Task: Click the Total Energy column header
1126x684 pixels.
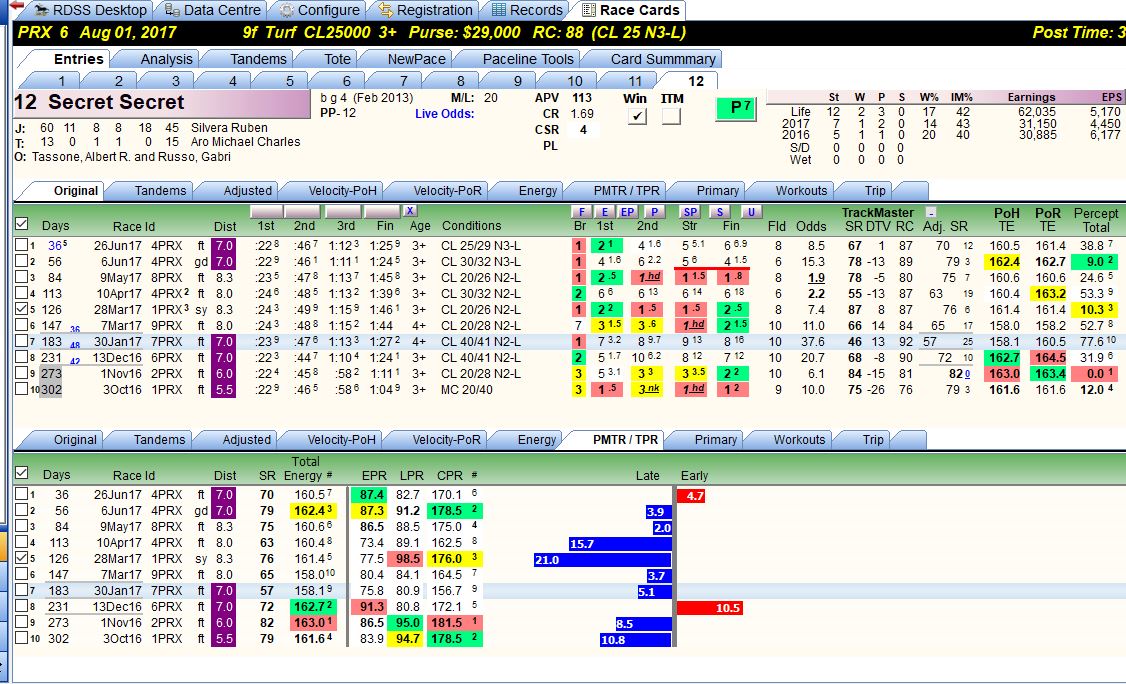Action: point(305,468)
